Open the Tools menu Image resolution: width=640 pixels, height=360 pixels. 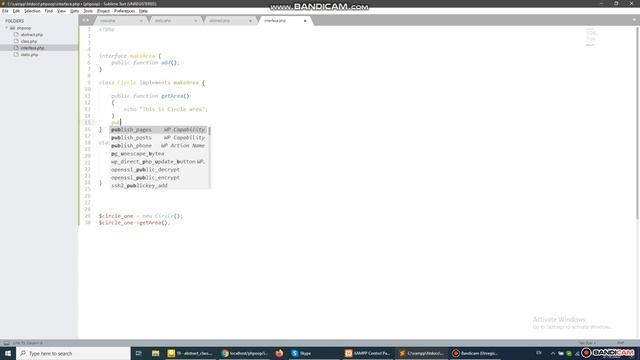tap(88, 11)
